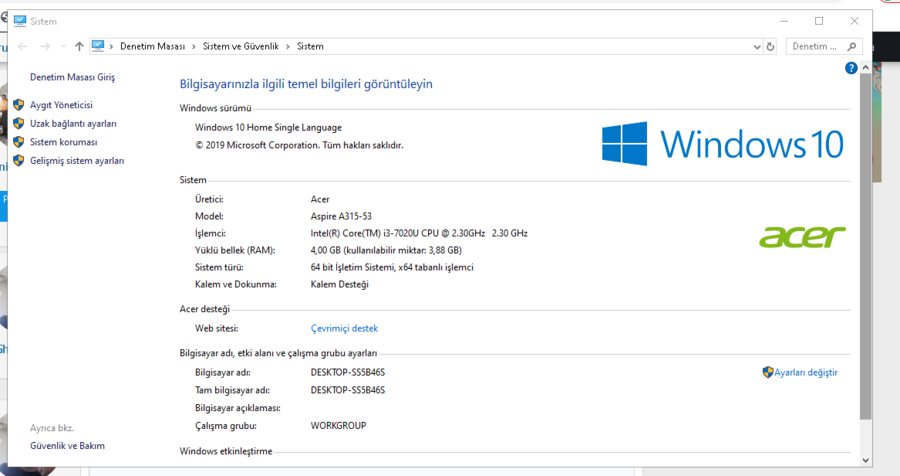Maximize the Sistem window
The width and height of the screenshot is (900, 476).
(819, 21)
